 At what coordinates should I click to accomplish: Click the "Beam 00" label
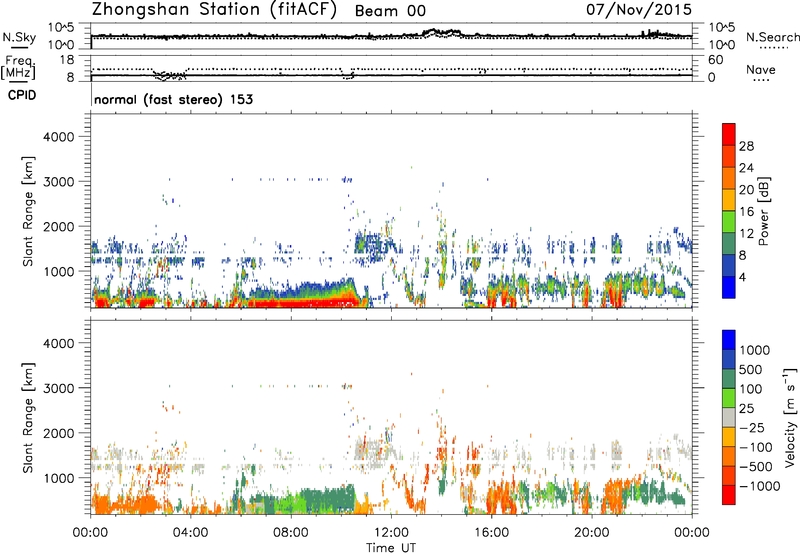tap(390, 11)
